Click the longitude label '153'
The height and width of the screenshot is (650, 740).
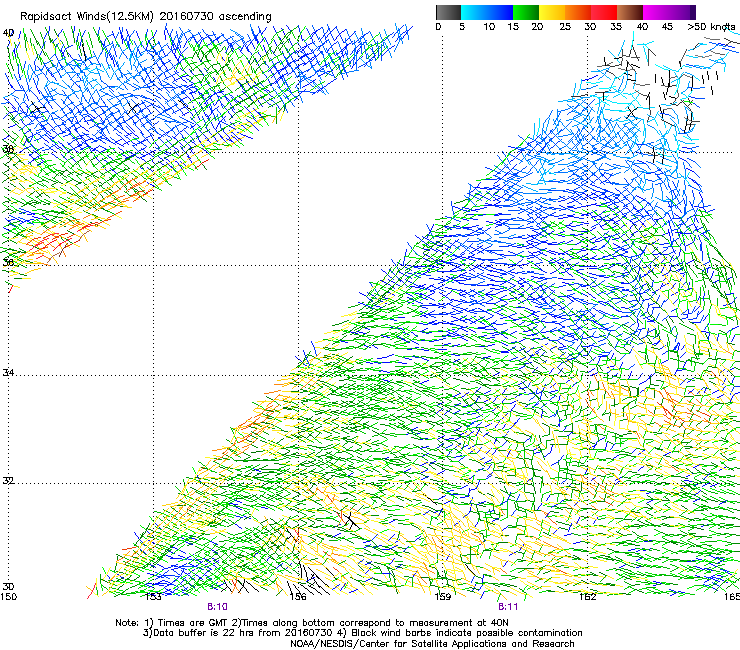[x=153, y=597]
